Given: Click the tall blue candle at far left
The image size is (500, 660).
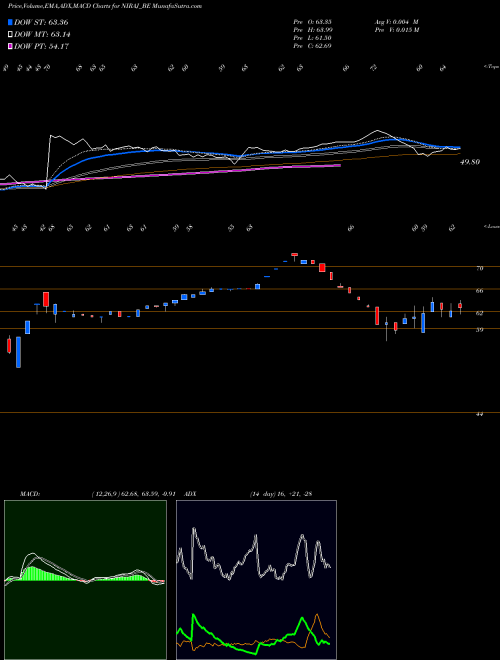Looking at the screenshot, I should click(18, 352).
